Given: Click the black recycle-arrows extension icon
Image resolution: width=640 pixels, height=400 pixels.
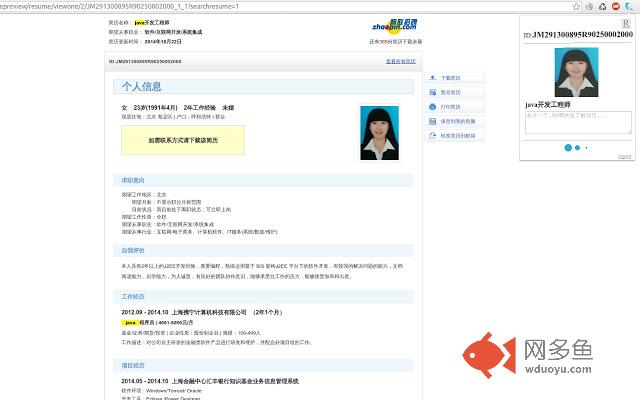Looking at the screenshot, I should pos(602,7).
